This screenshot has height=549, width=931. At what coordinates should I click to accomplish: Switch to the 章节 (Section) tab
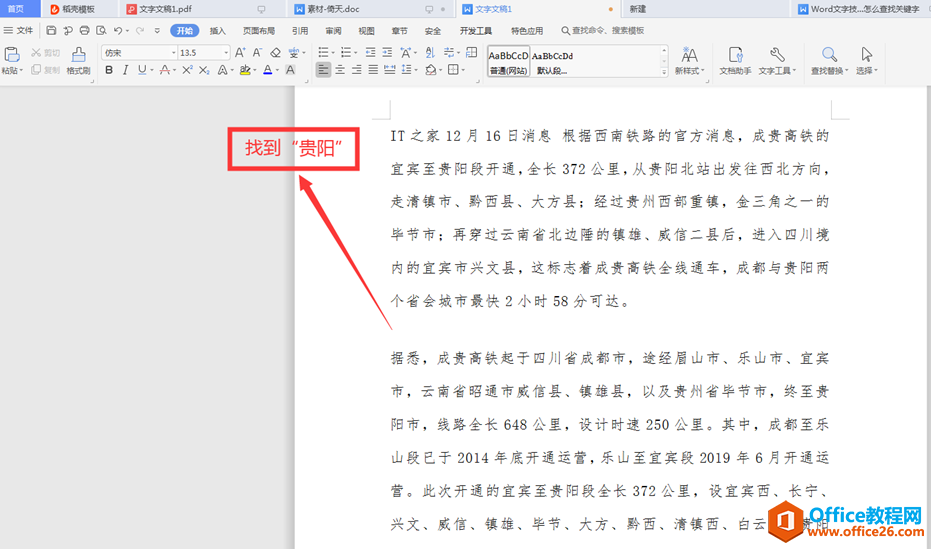coord(400,30)
